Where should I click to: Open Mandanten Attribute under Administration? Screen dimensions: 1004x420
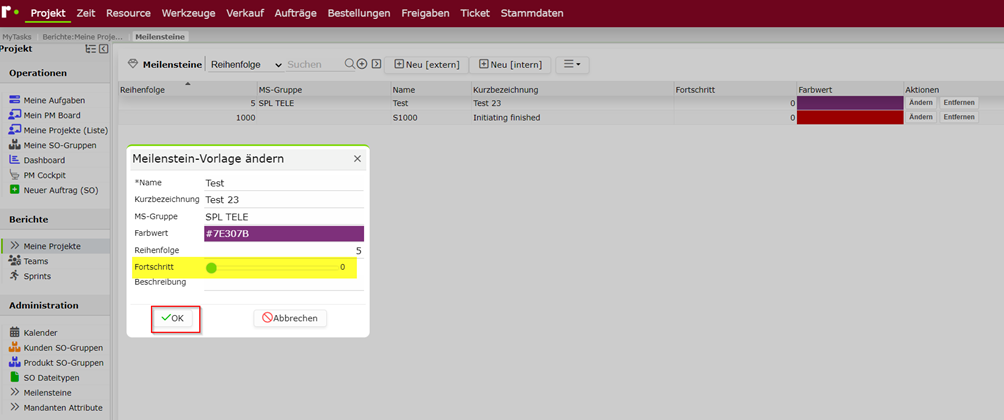pos(56,408)
